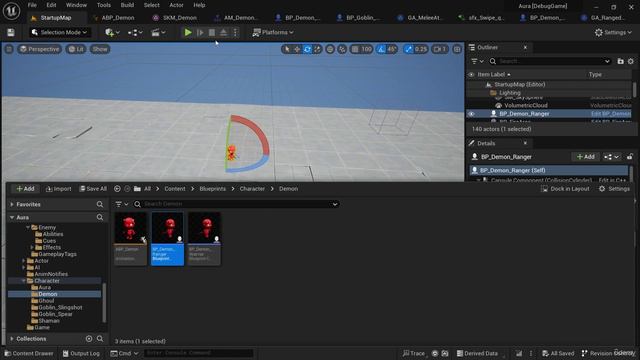The width and height of the screenshot is (640, 360).
Task: Toggle visibility of BP_Demon_Ranger in Outliner
Action: pyautogui.click(x=471, y=114)
